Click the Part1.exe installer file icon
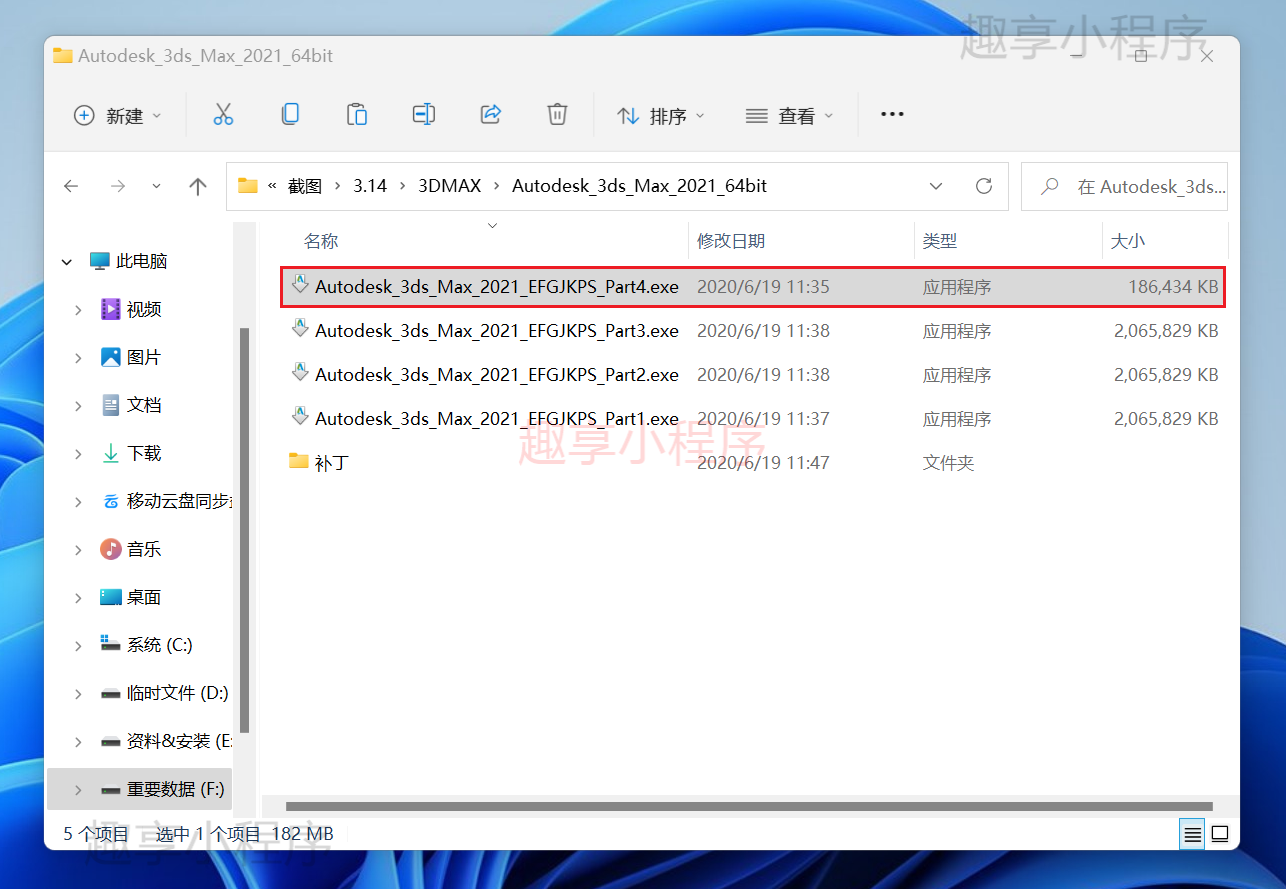Viewport: 1286px width, 889px height. [299, 417]
